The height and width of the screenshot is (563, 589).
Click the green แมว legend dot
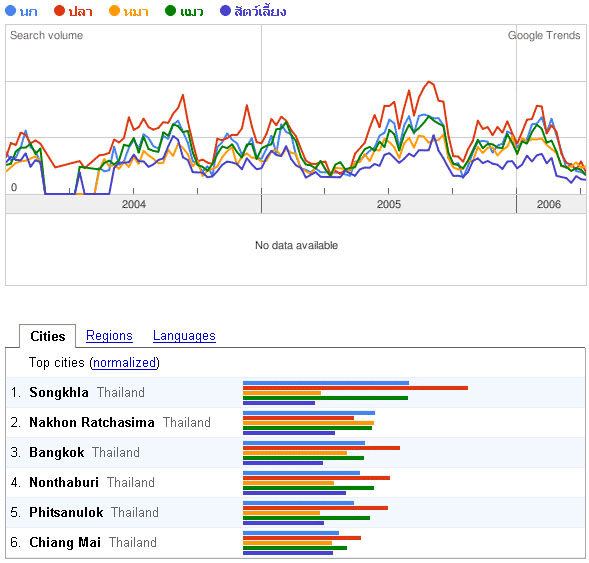[170, 11]
